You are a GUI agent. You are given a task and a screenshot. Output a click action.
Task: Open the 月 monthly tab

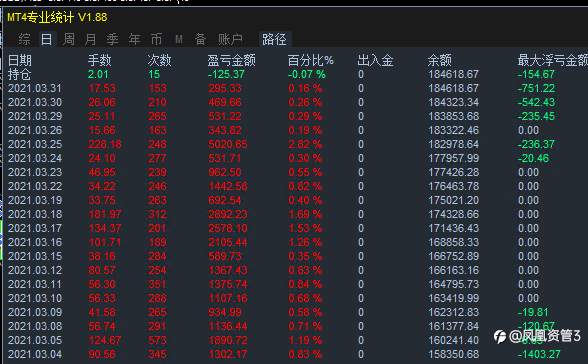[x=90, y=39]
